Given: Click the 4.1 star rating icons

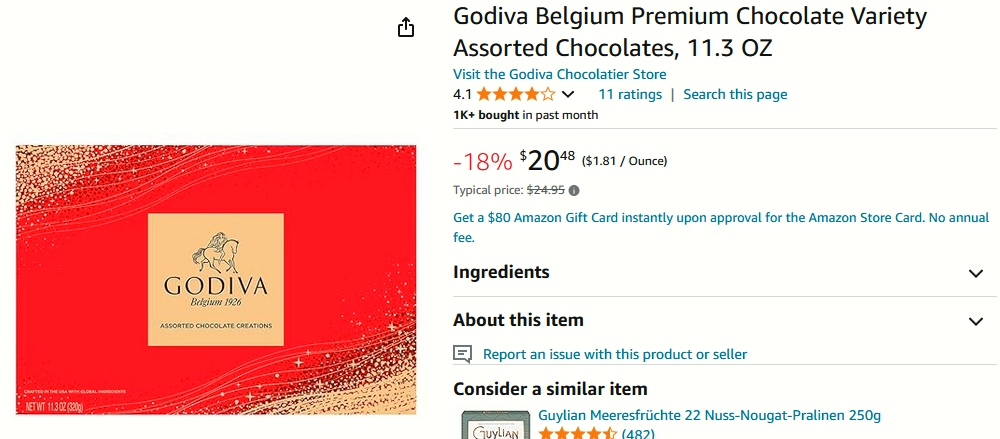Looking at the screenshot, I should click(x=515, y=95).
